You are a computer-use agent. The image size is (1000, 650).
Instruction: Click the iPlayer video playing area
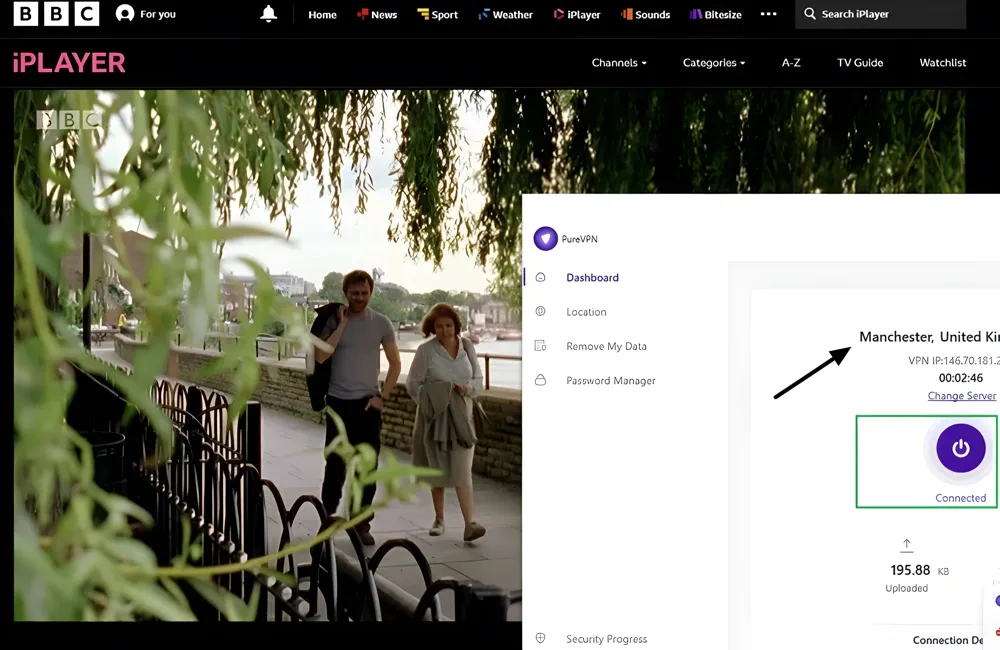coord(268,355)
